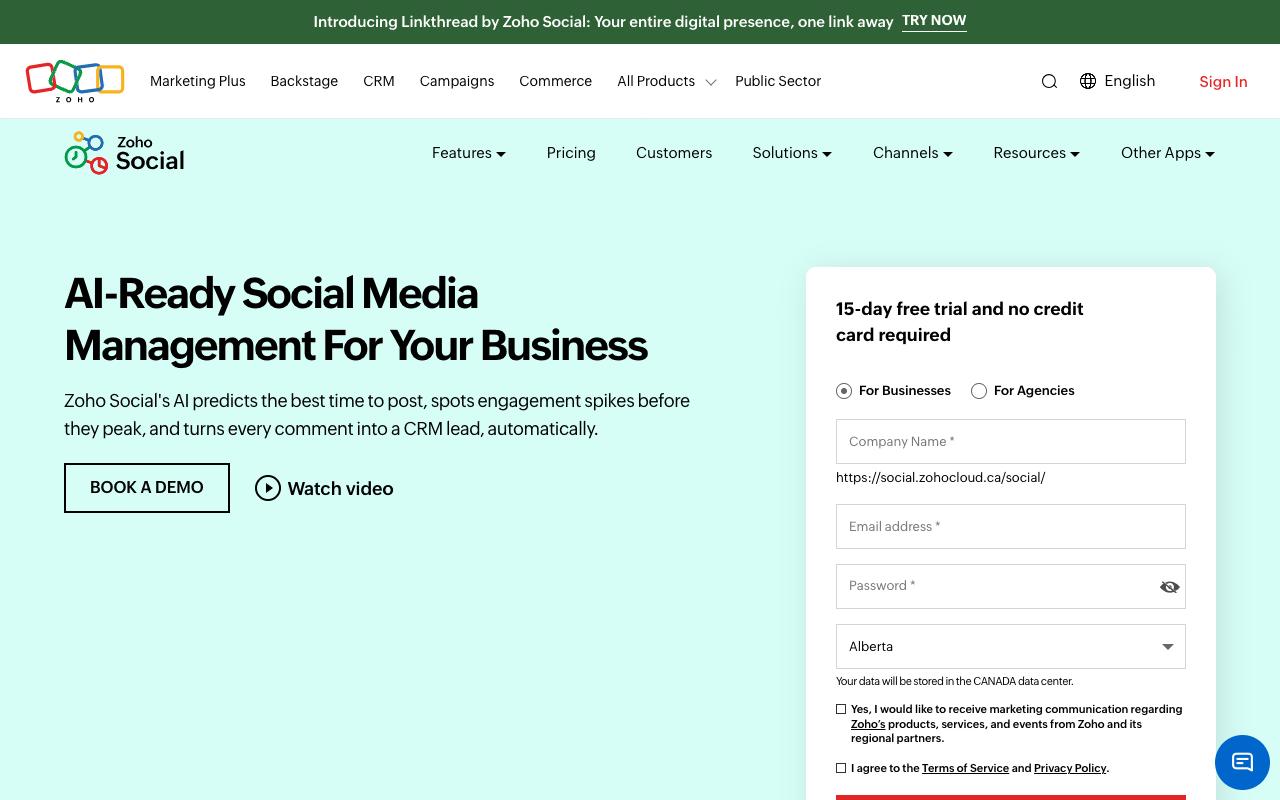1280x800 pixels.
Task: Open the live chat bubble icon
Action: pyautogui.click(x=1242, y=762)
